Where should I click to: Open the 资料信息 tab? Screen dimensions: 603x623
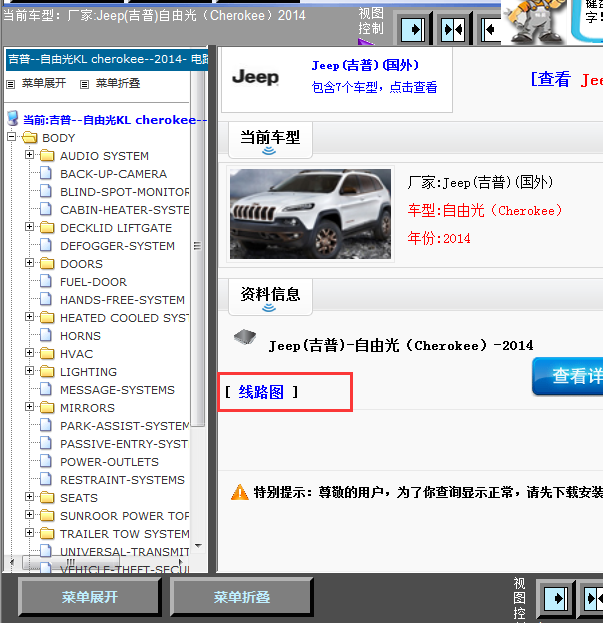(x=270, y=297)
